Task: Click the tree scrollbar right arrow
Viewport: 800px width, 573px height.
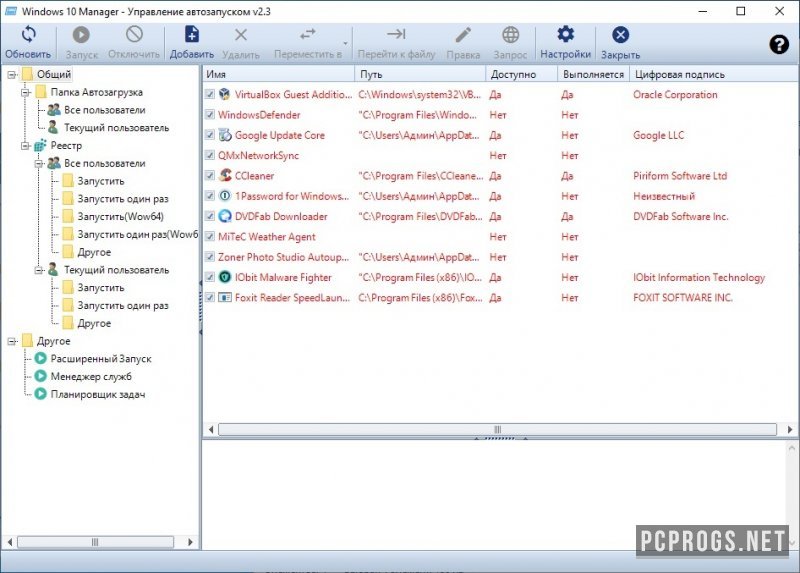Action: point(190,542)
